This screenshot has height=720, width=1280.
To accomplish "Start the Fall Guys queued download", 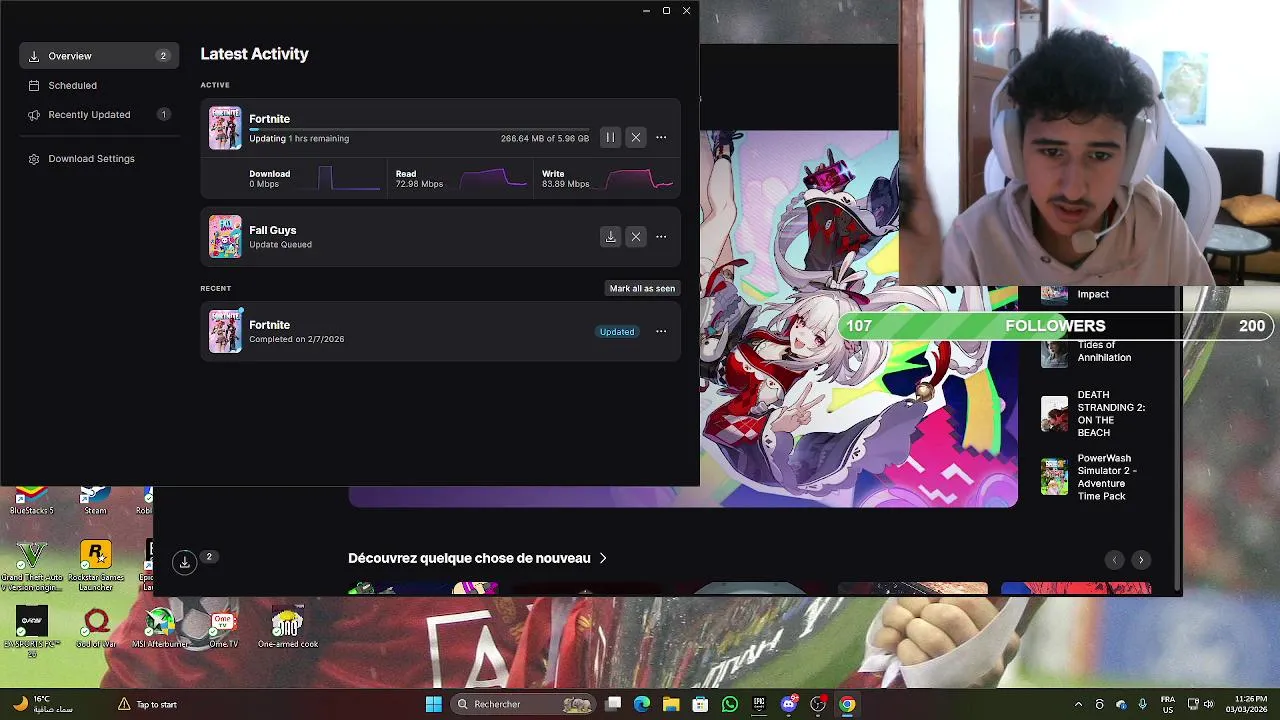I will pyautogui.click(x=610, y=237).
